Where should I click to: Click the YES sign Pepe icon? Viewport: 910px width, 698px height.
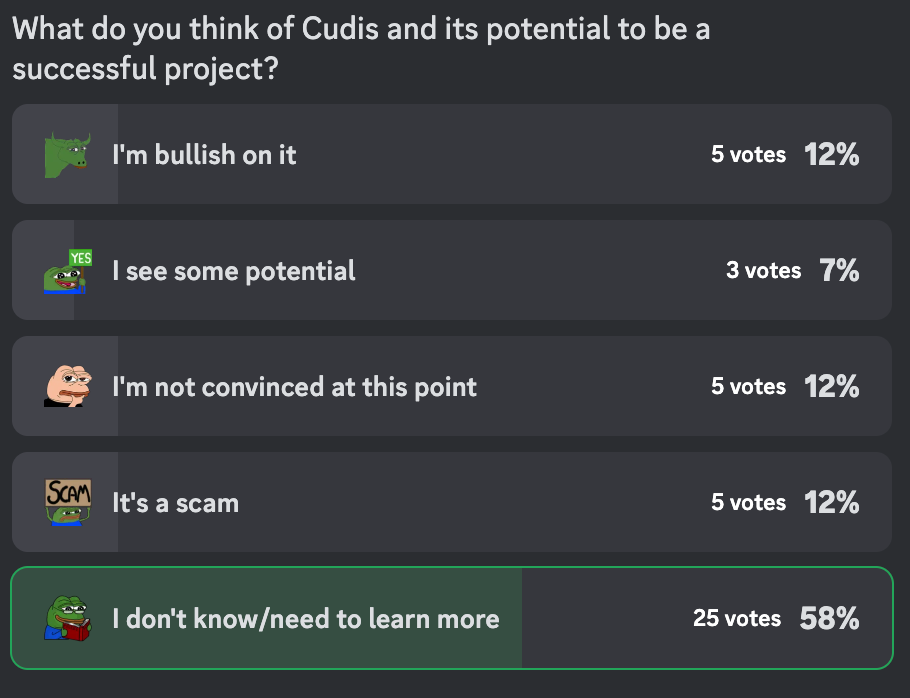(x=67, y=271)
